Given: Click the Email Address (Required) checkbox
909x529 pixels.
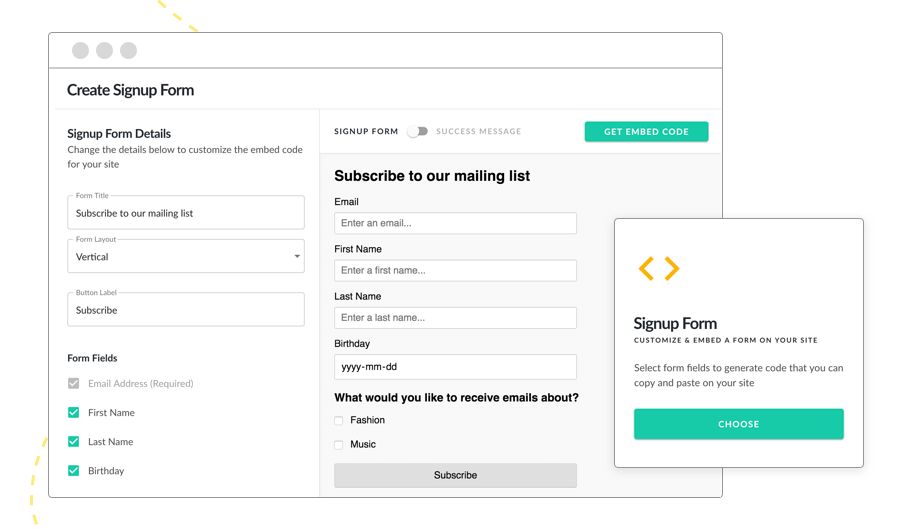Looking at the screenshot, I should click(74, 384).
